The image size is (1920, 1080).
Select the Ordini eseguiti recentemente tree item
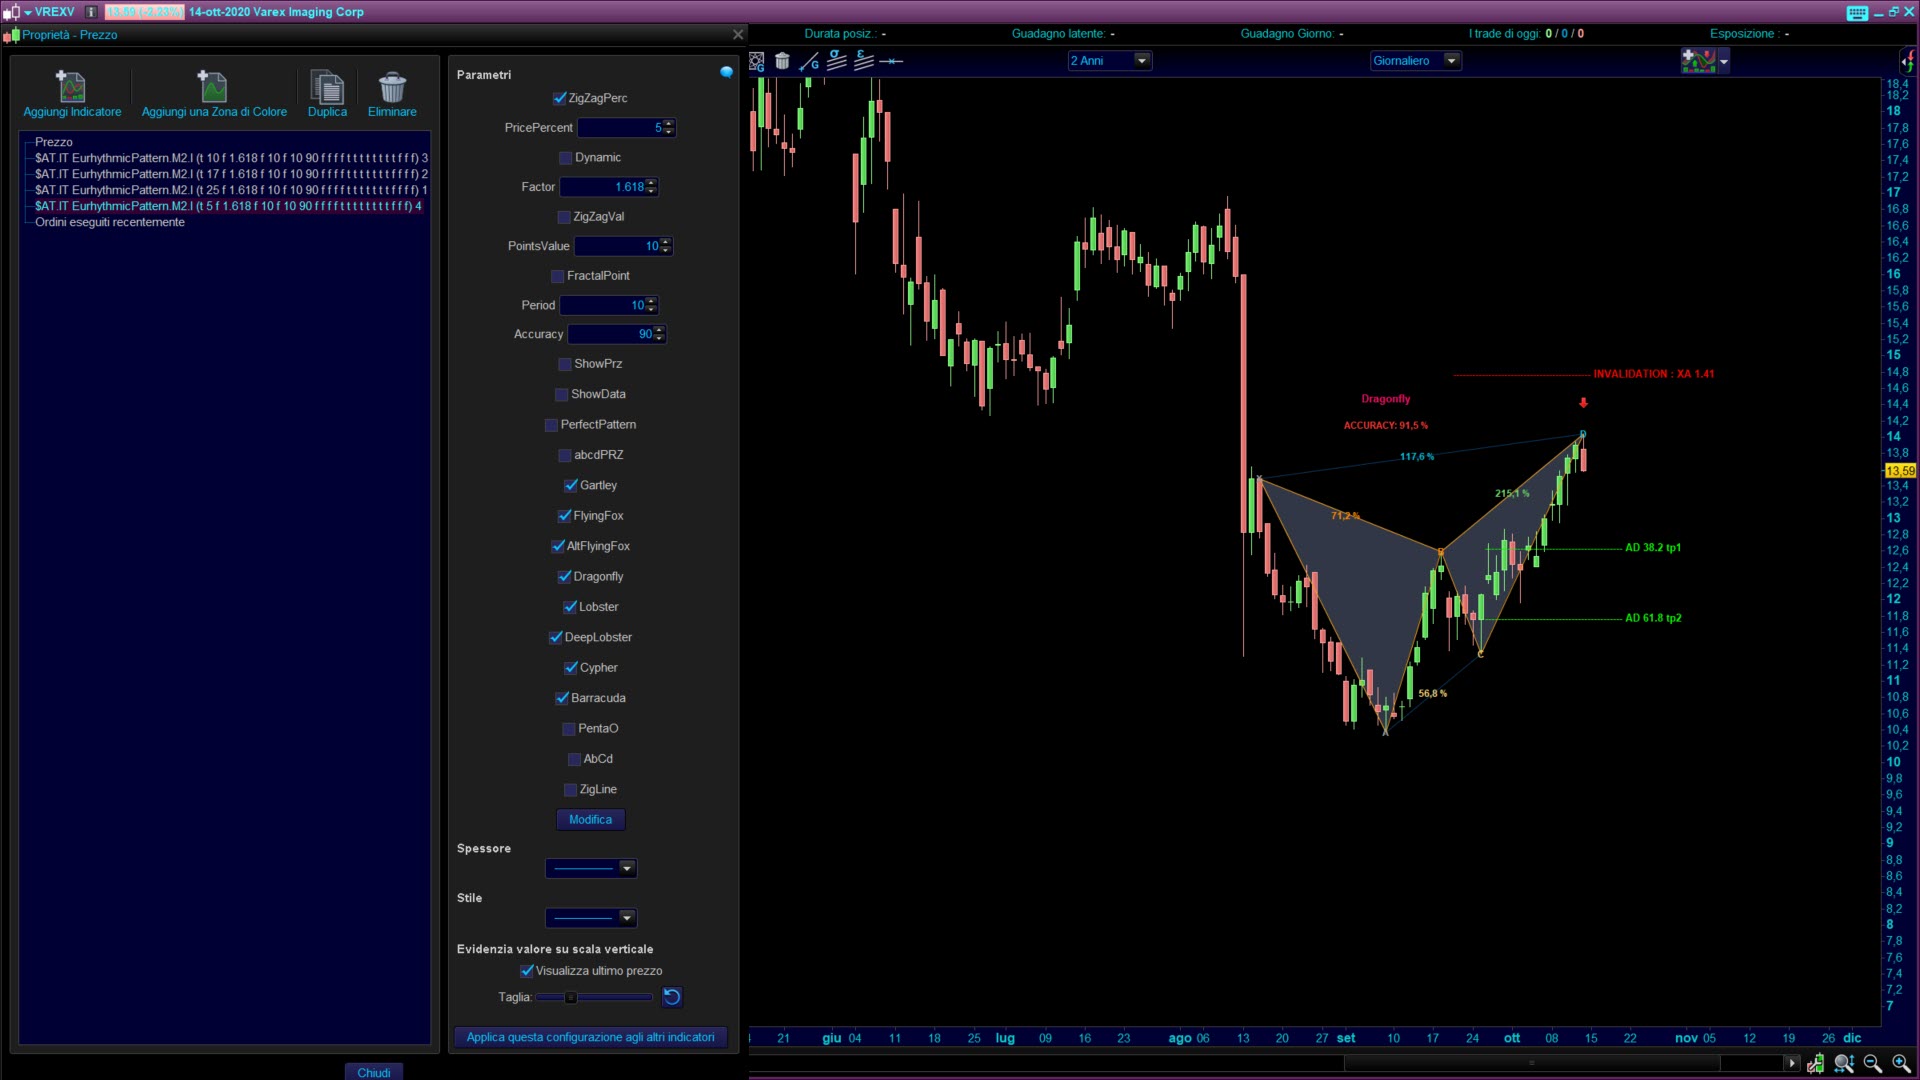(x=110, y=222)
